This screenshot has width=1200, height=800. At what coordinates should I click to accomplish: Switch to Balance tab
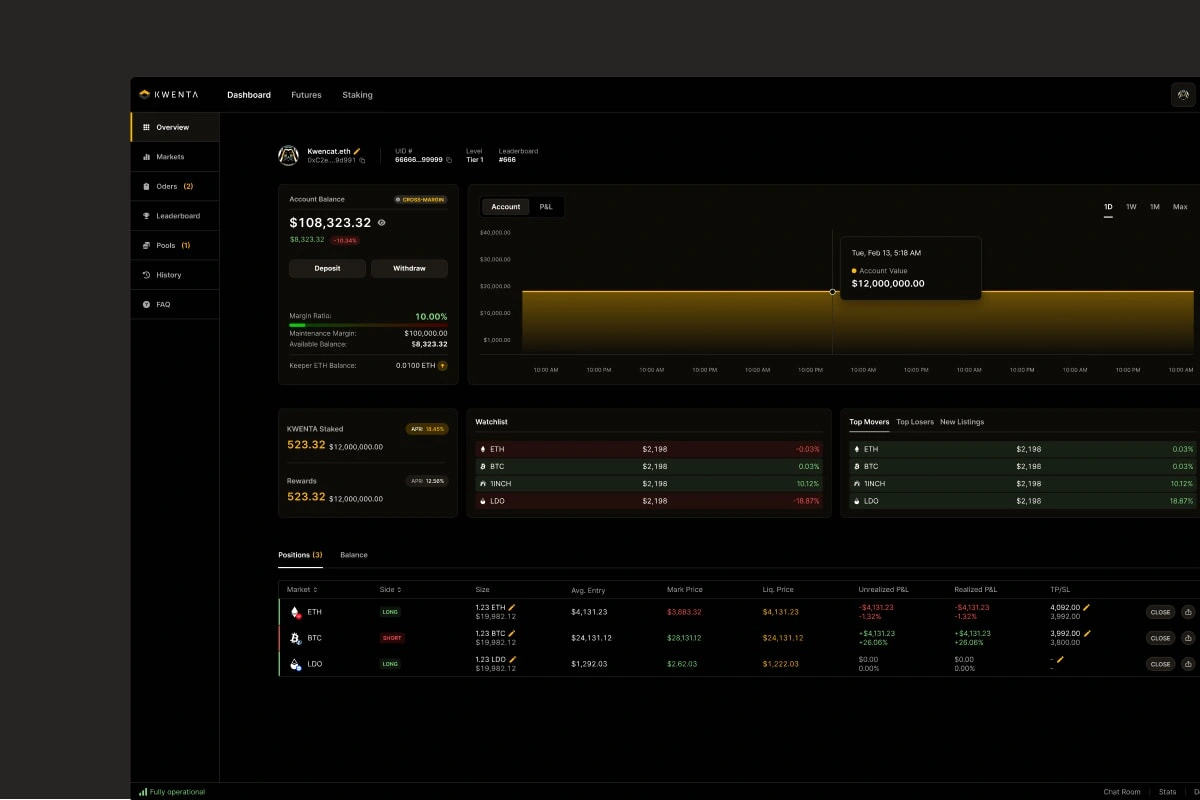(x=354, y=555)
